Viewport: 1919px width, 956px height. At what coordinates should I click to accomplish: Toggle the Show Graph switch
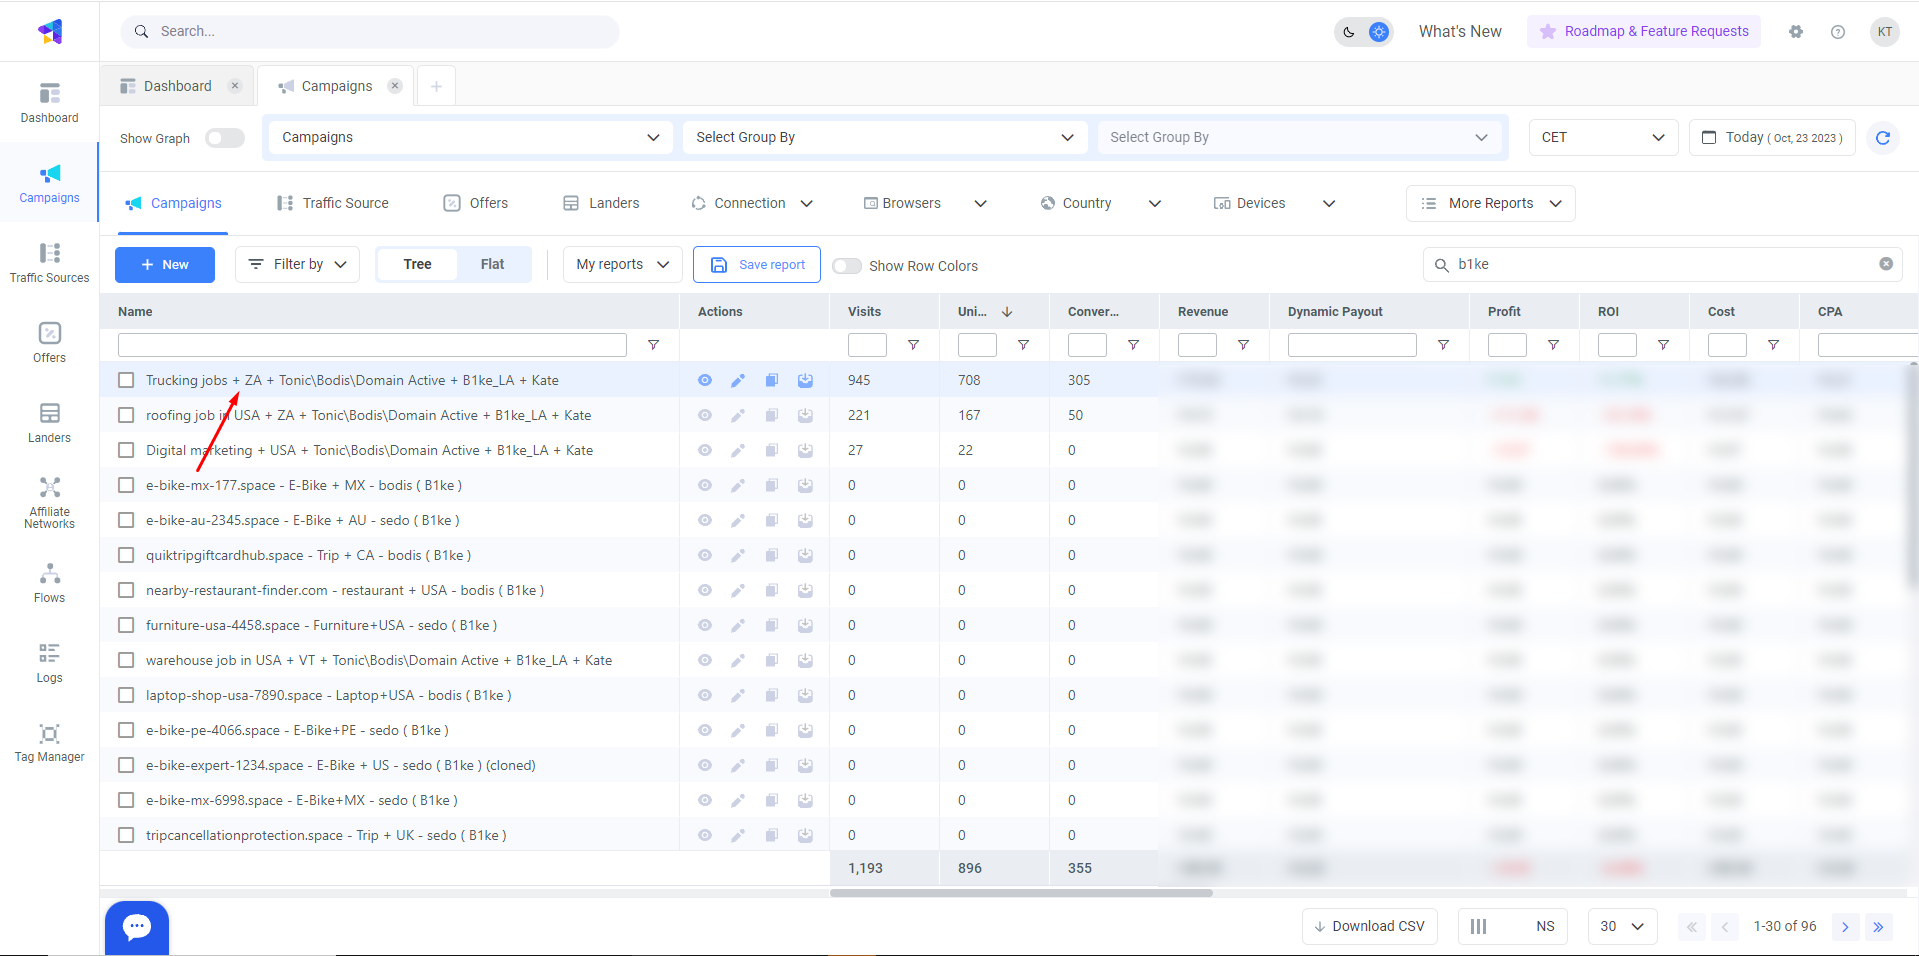(225, 138)
